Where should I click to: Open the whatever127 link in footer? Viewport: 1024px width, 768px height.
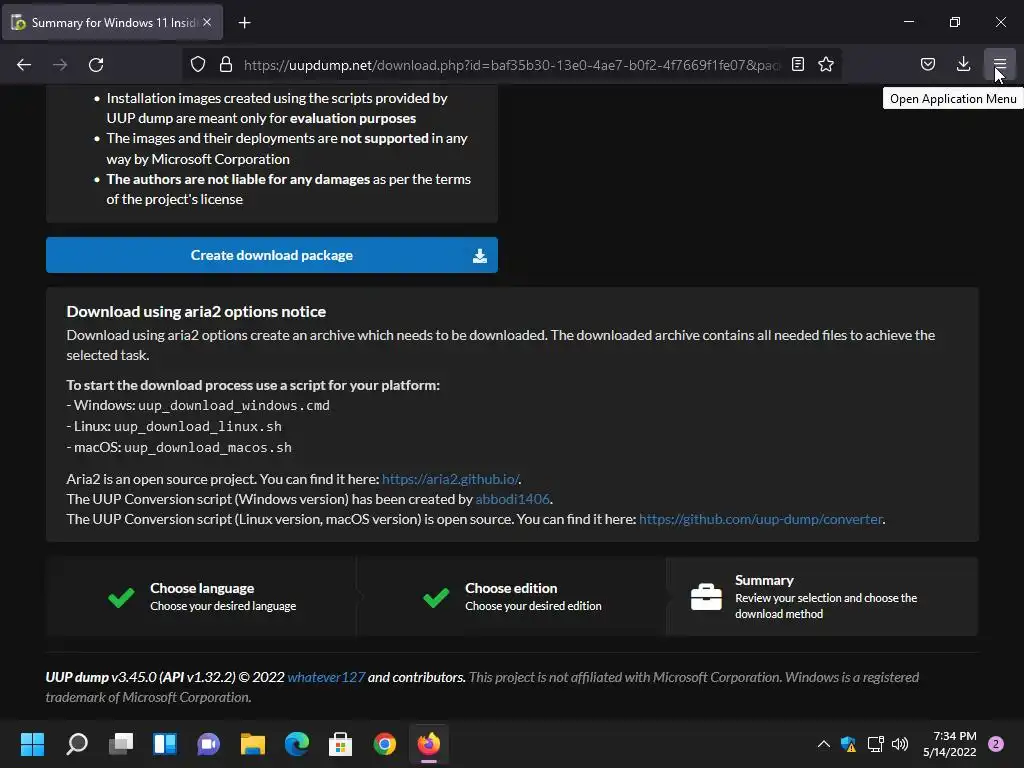click(x=326, y=677)
